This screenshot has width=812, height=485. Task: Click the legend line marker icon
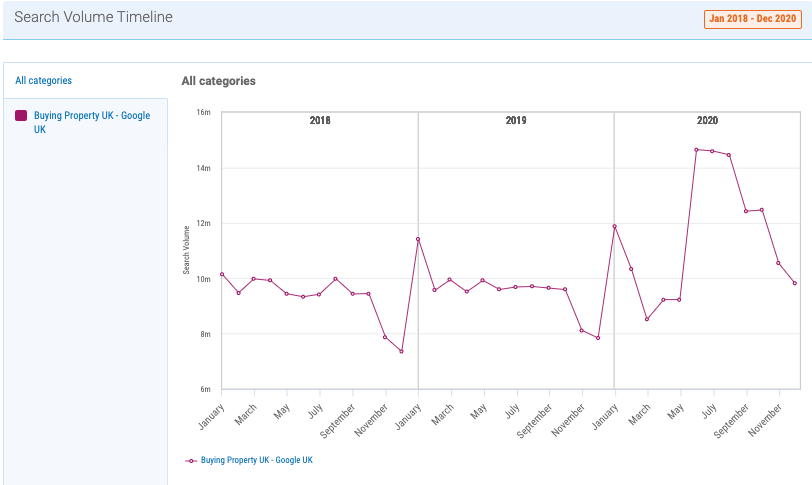click(x=191, y=461)
